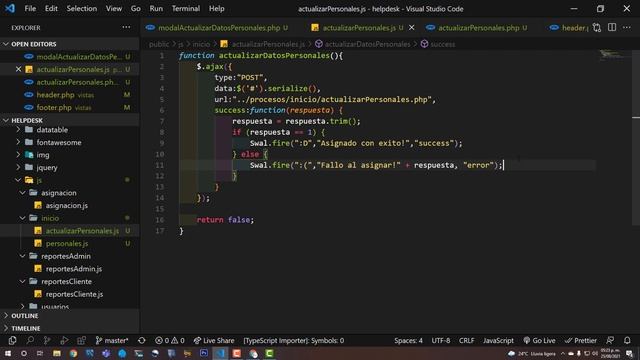This screenshot has height=360, width=640.
Task: Click the feedback icon in status bar
Action: (610, 340)
